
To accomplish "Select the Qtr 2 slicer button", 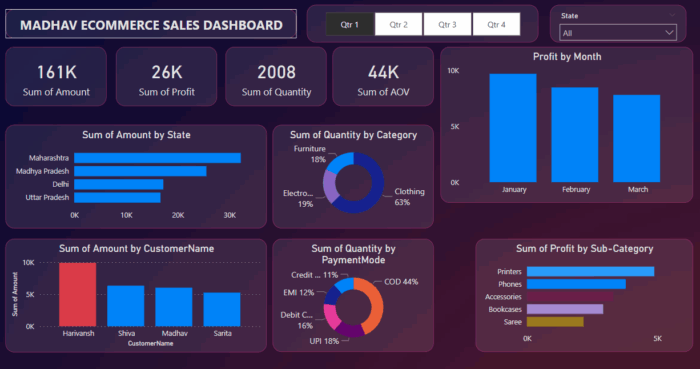I will [x=398, y=24].
